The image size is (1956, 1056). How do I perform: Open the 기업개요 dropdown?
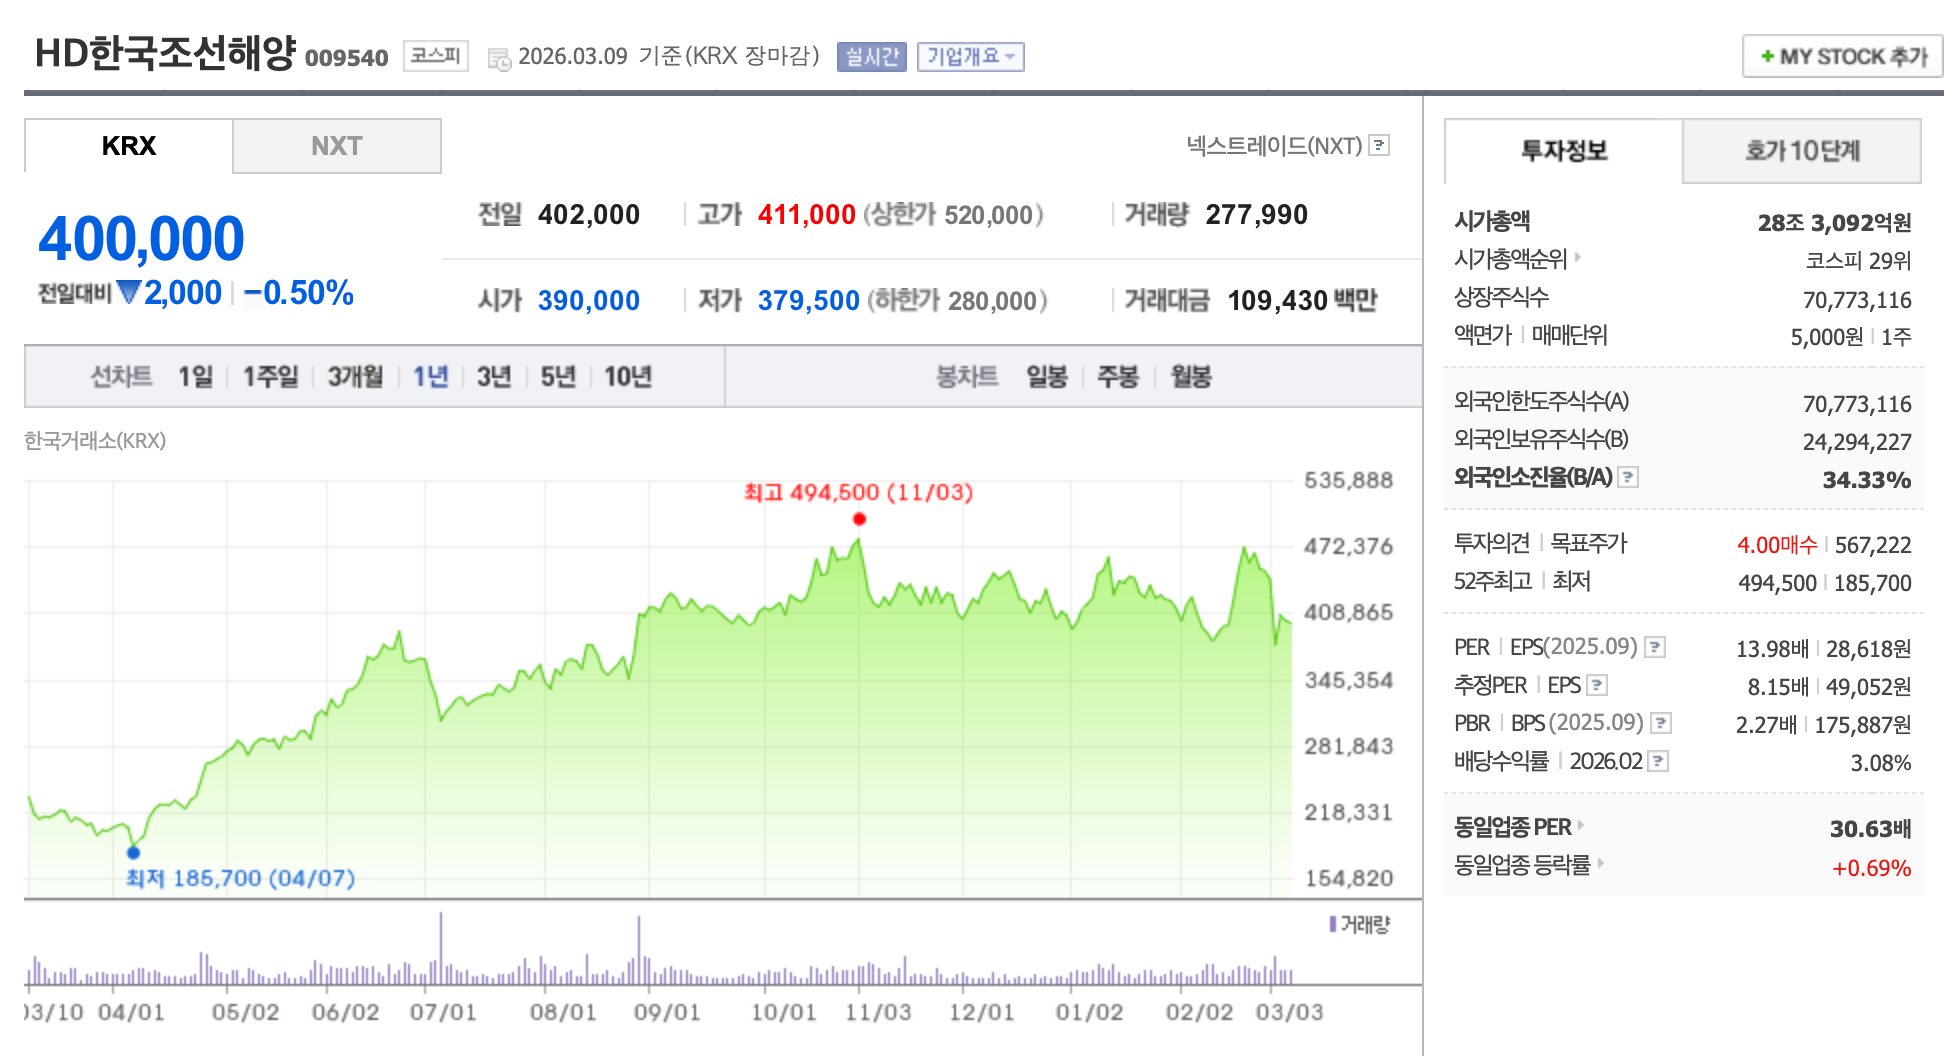tap(970, 57)
